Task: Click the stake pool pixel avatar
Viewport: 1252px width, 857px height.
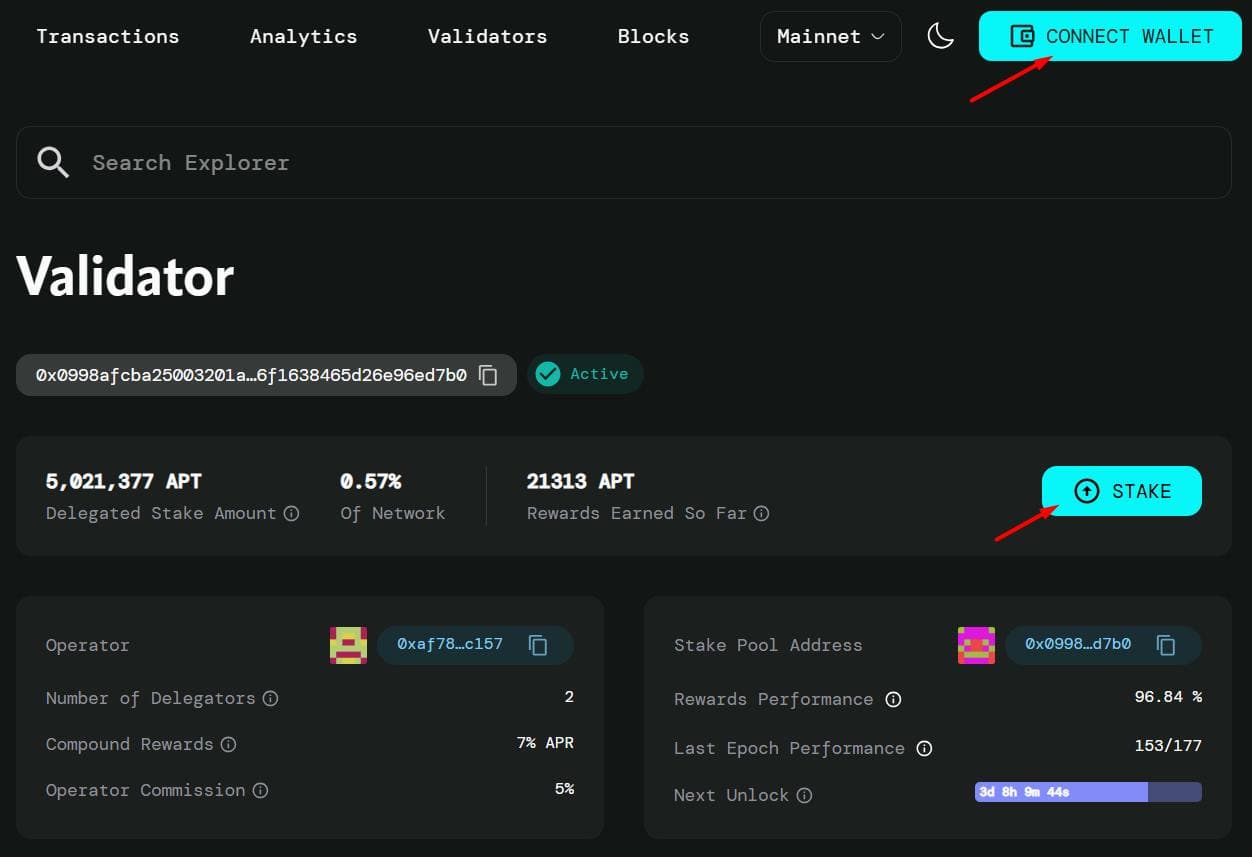Action: (976, 645)
